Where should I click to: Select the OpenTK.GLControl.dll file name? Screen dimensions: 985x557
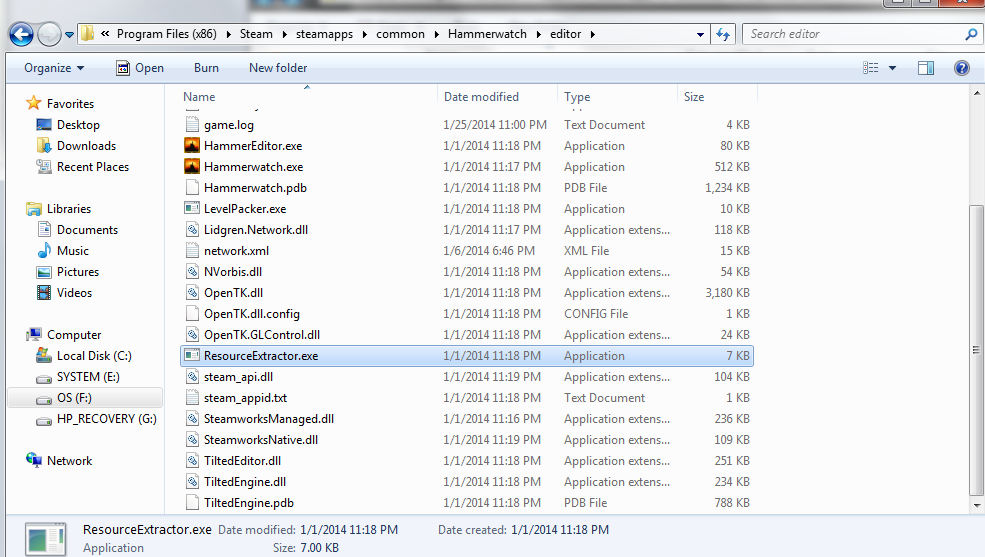coord(262,335)
